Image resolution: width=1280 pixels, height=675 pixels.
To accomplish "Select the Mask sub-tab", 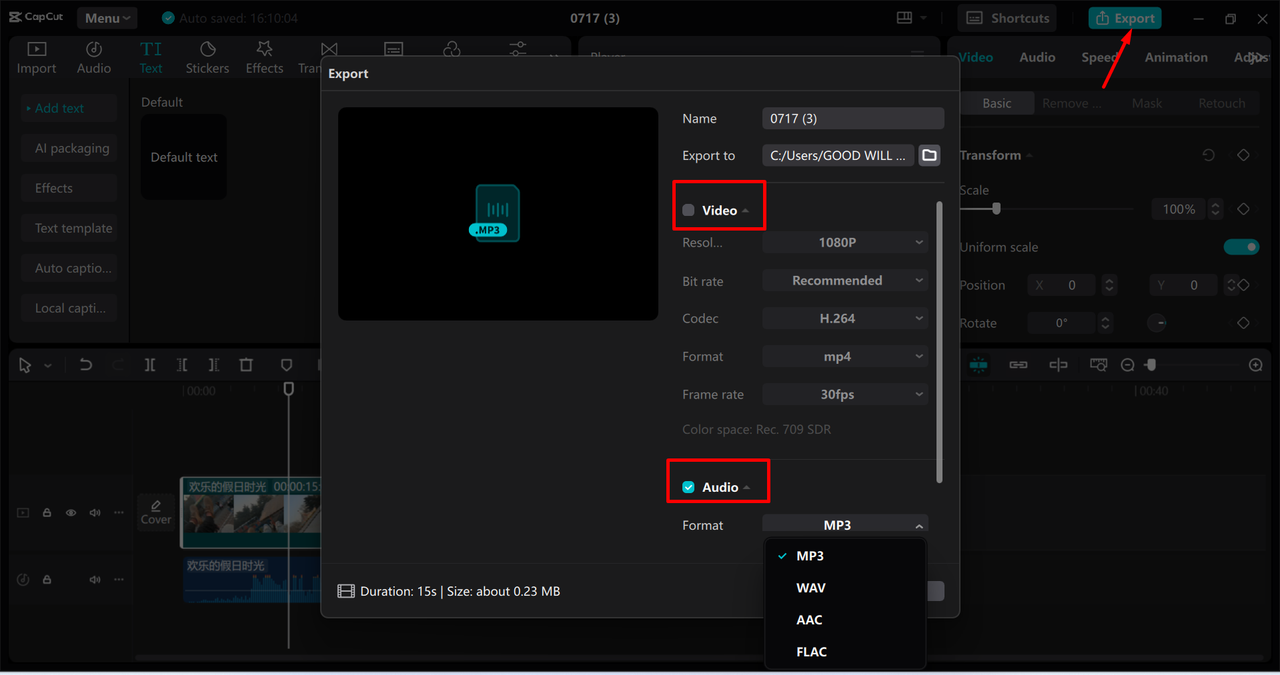I will pos(1147,103).
